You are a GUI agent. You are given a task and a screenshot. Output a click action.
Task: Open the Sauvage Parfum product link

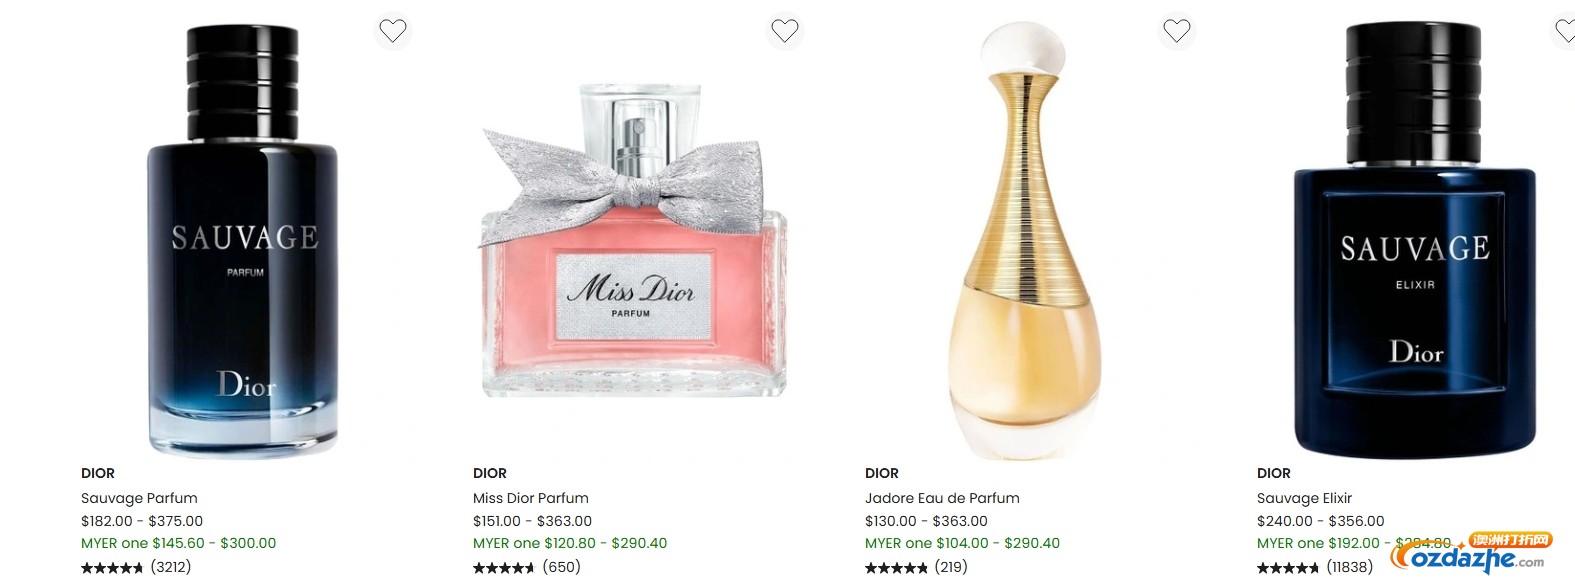pyautogui.click(x=139, y=498)
